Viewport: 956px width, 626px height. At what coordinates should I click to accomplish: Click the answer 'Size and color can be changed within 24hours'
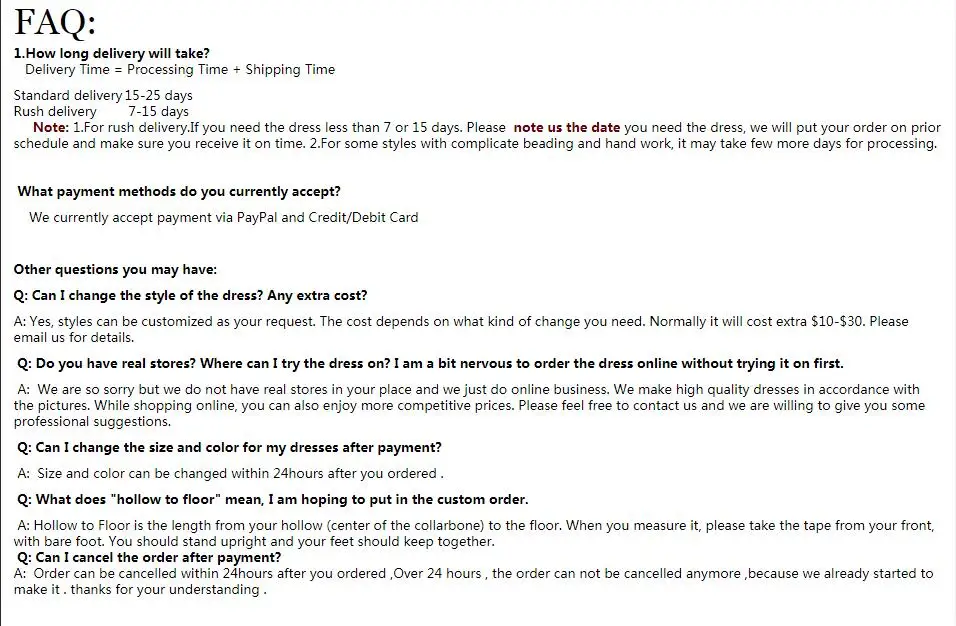pyautogui.click(x=230, y=474)
